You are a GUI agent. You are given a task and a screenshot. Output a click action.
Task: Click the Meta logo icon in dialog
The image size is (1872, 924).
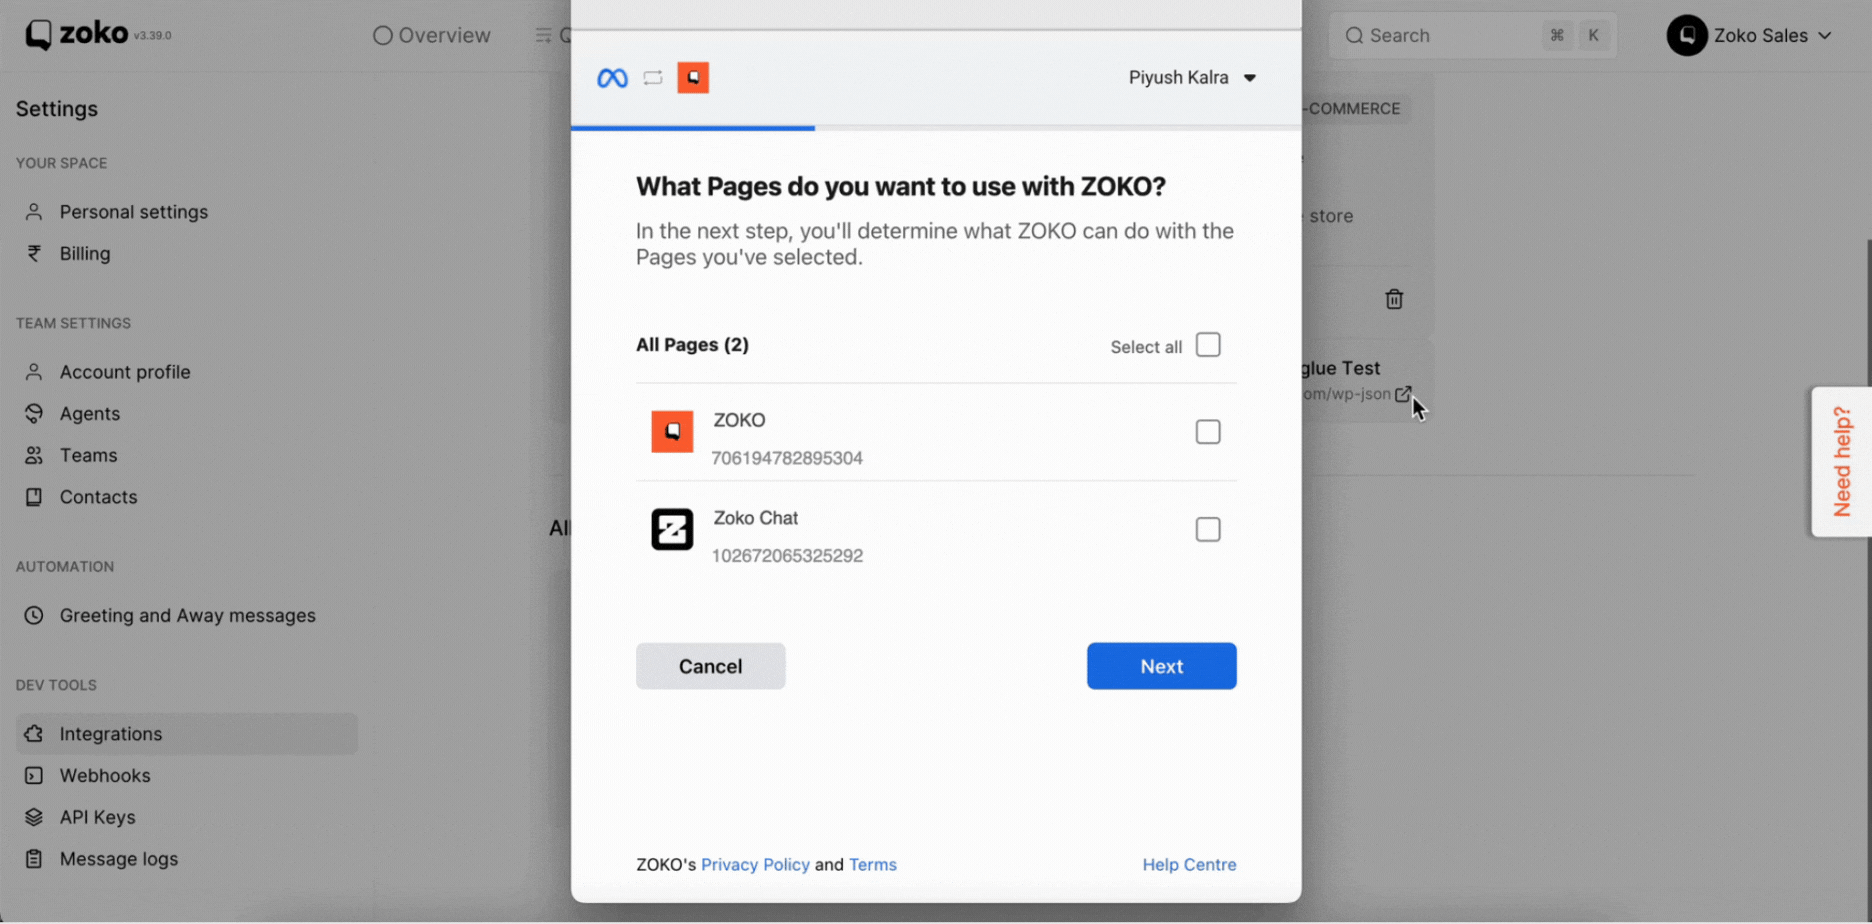(x=612, y=78)
